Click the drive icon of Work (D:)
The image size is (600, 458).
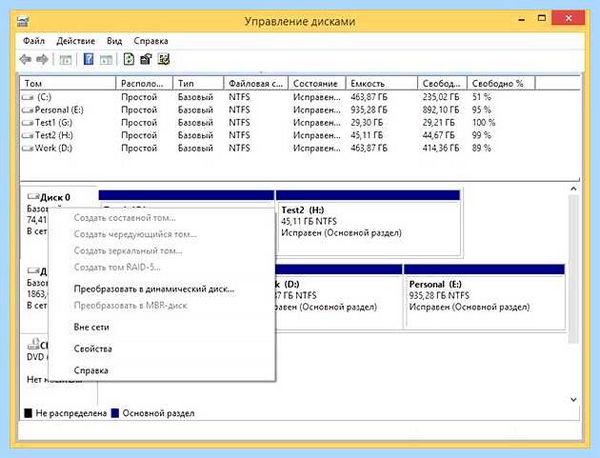coord(28,148)
